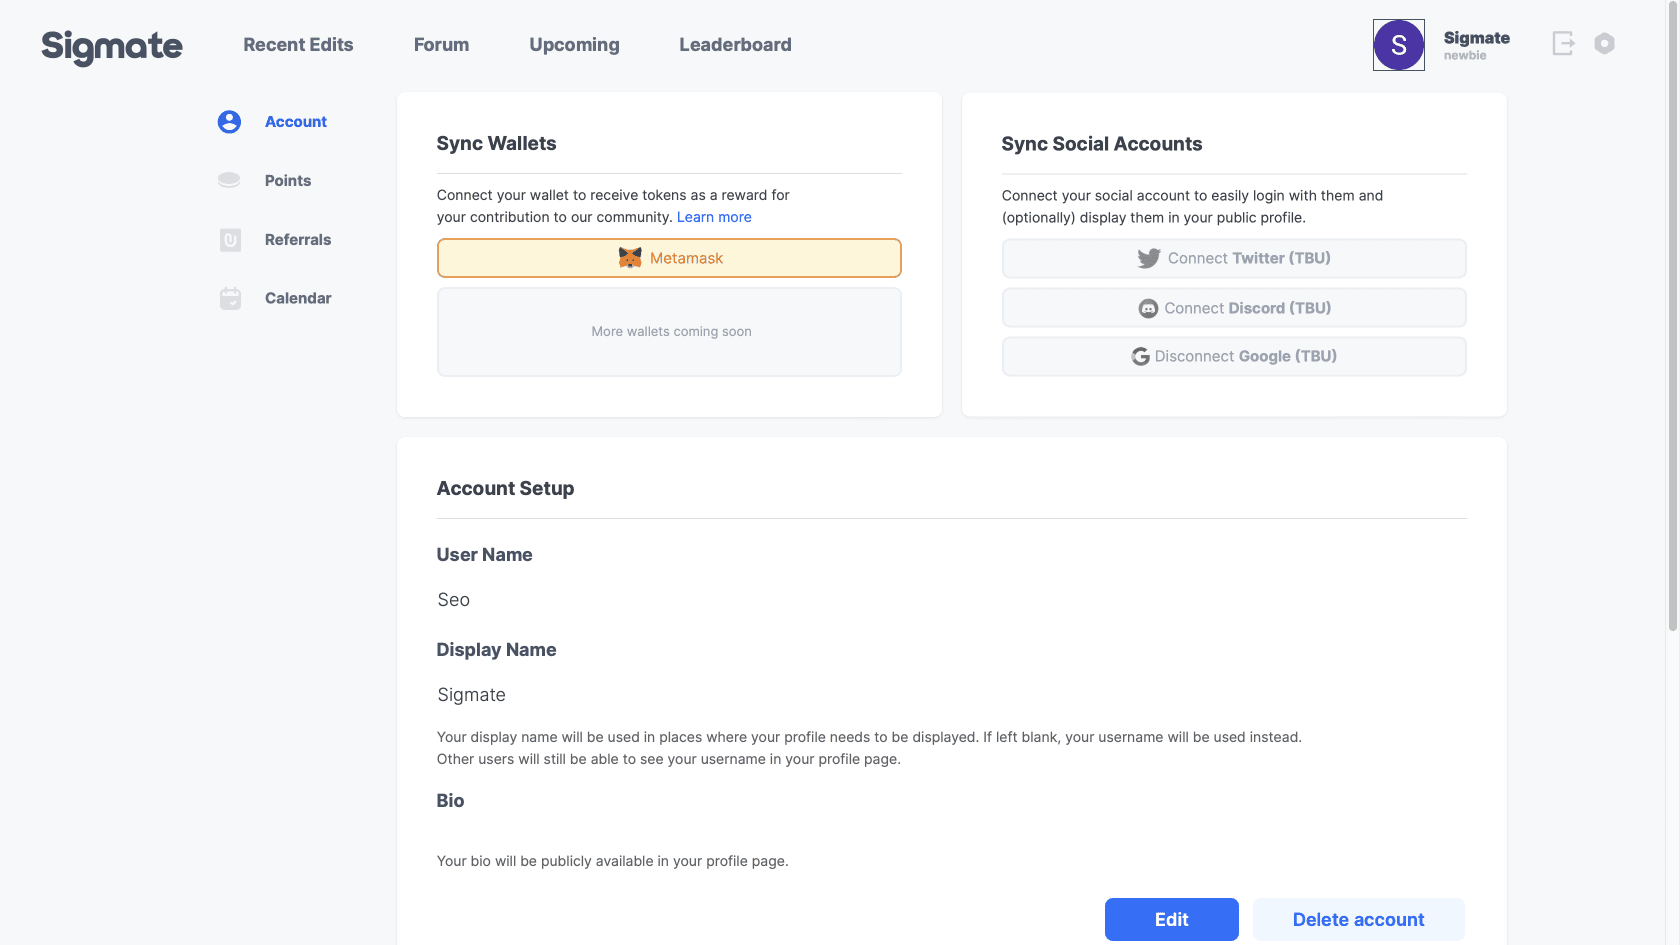Click the Delete account button
The width and height of the screenshot is (1680, 945).
pyautogui.click(x=1358, y=919)
